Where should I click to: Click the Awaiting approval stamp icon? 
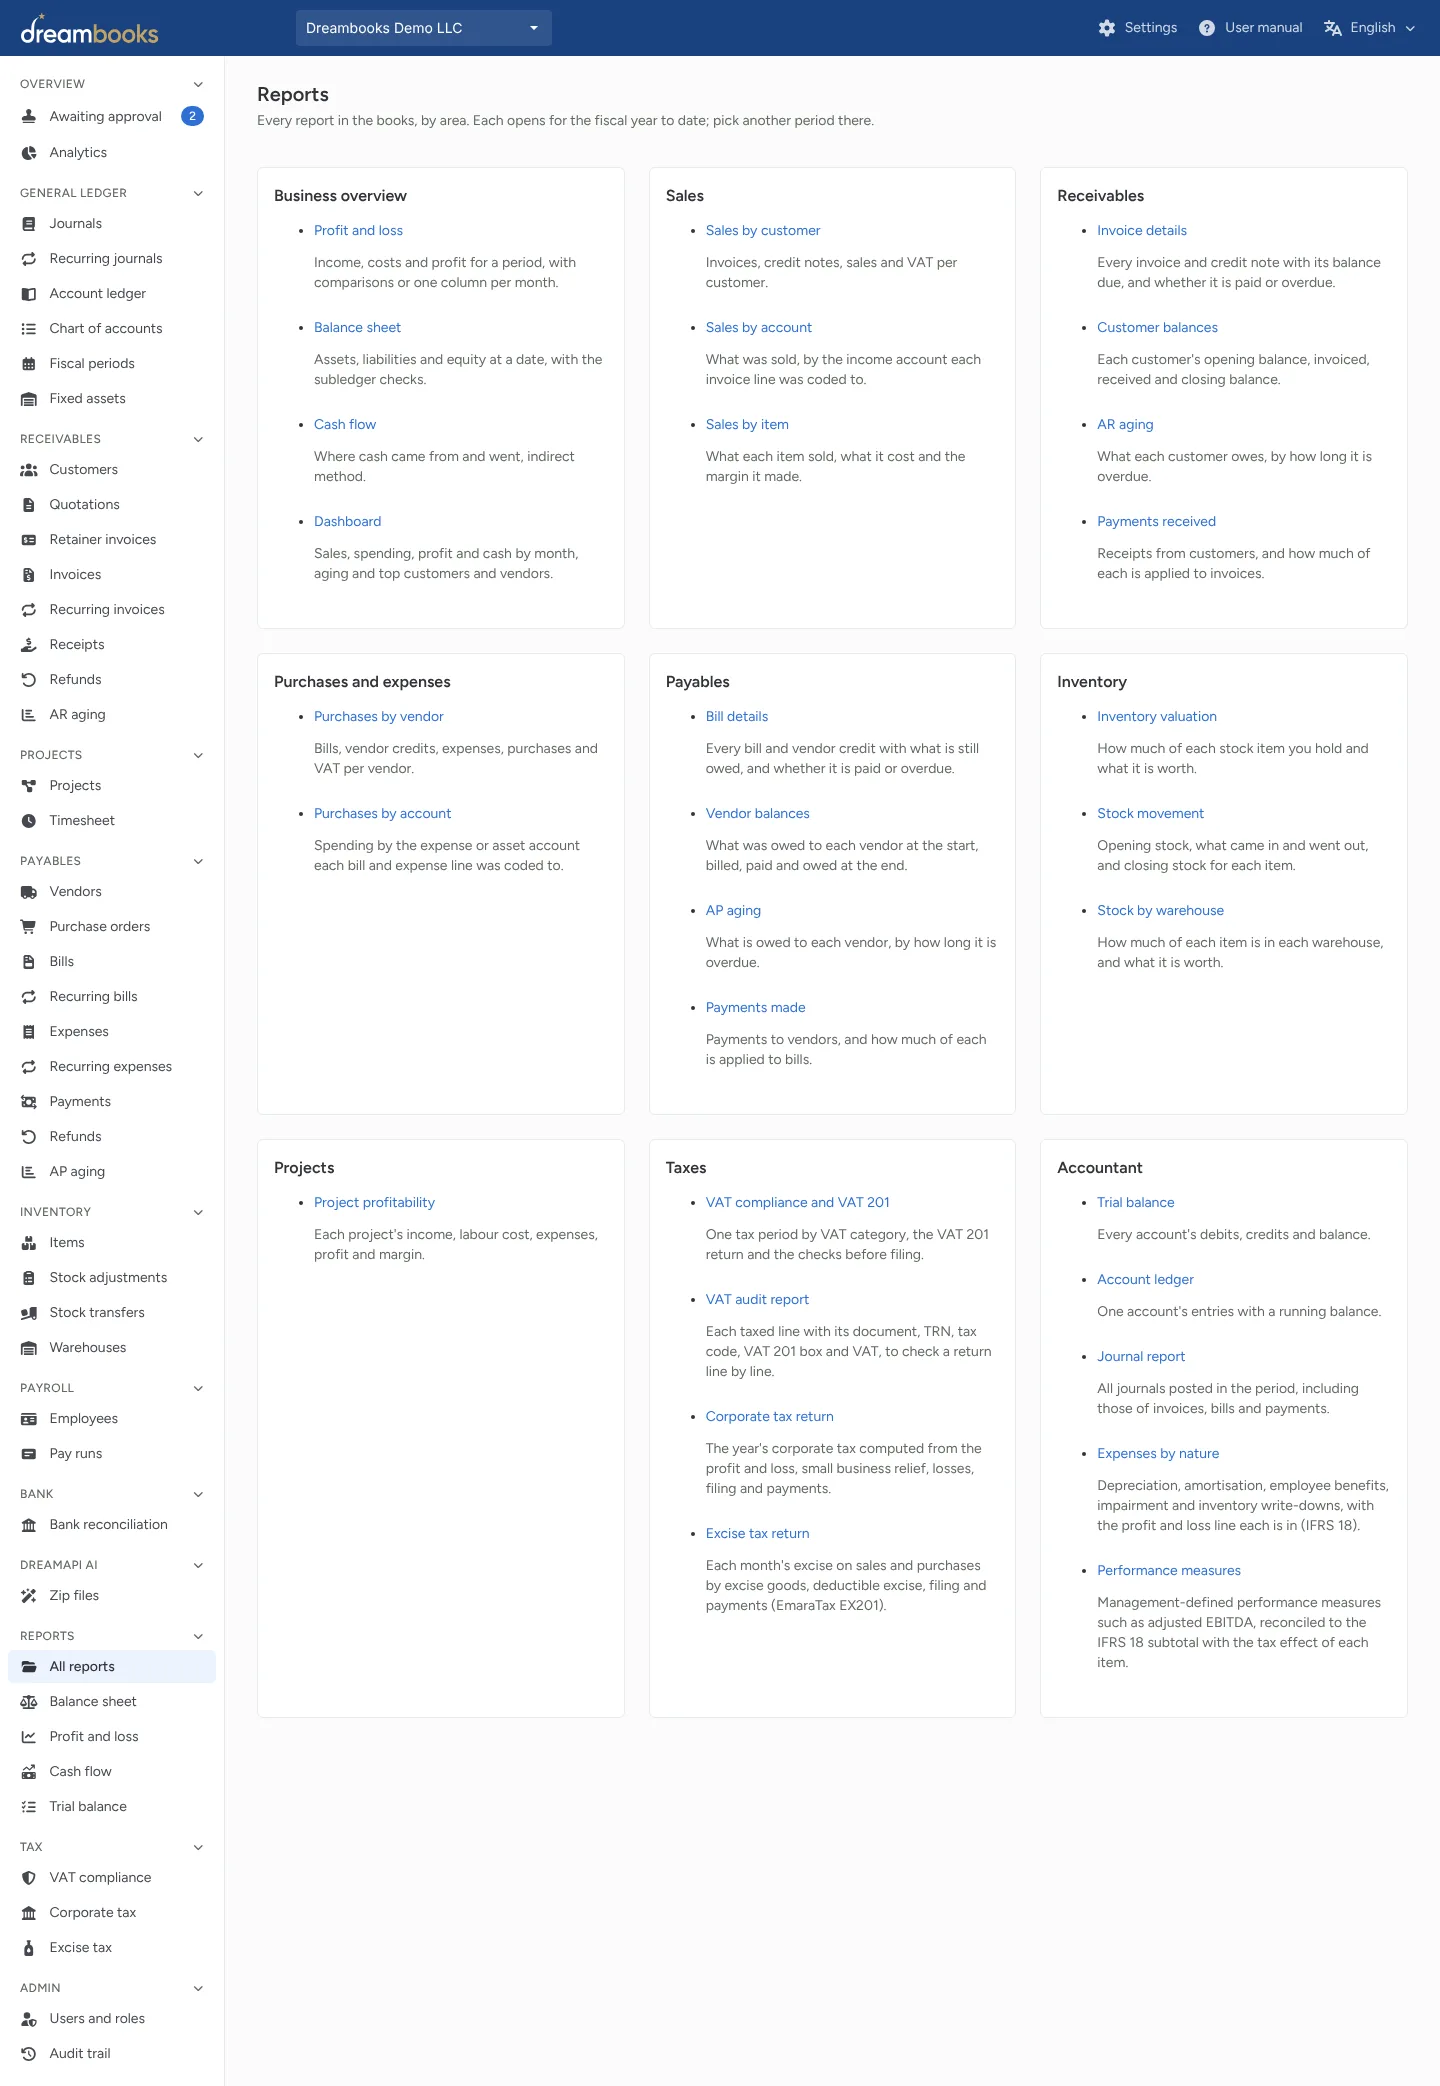[x=29, y=116]
